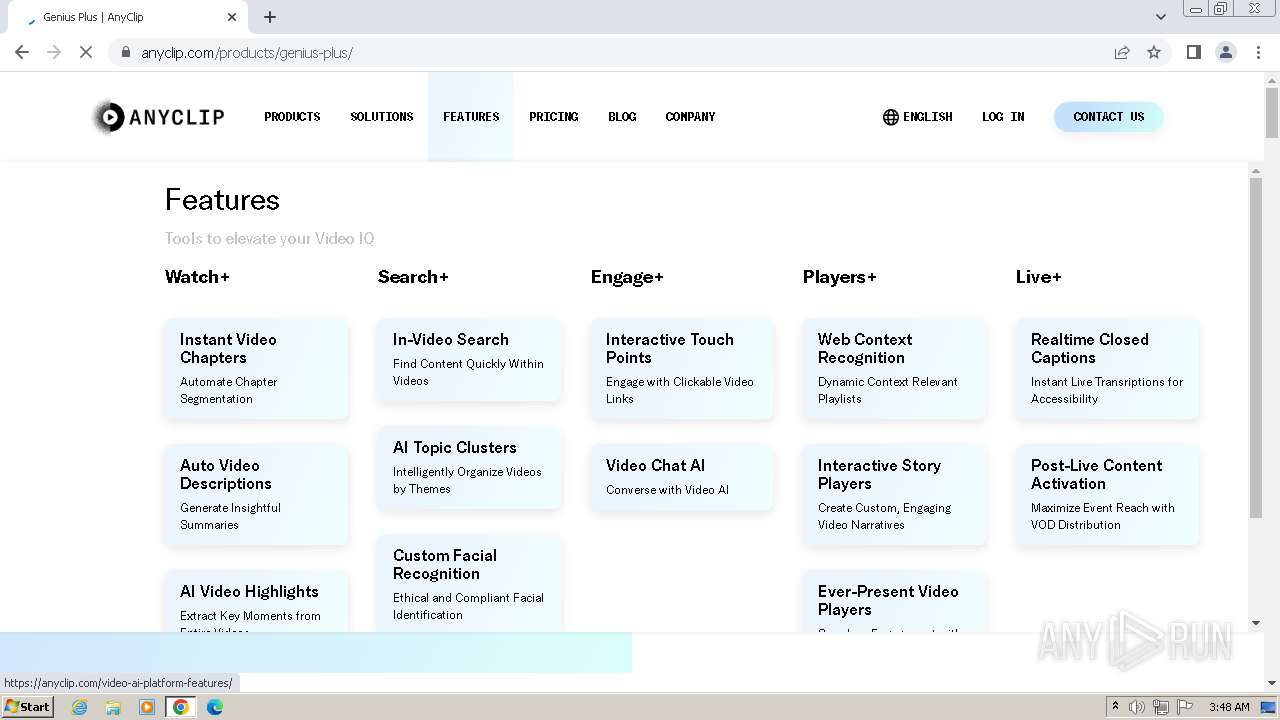Stop loading the page
Viewport: 1280px width, 720px height.
point(86,52)
